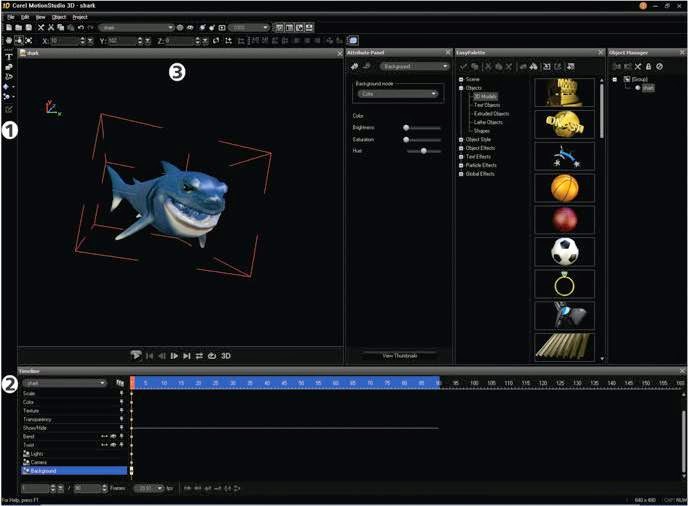Step to the next frame
This screenshot has width=690, height=506.
point(174,356)
